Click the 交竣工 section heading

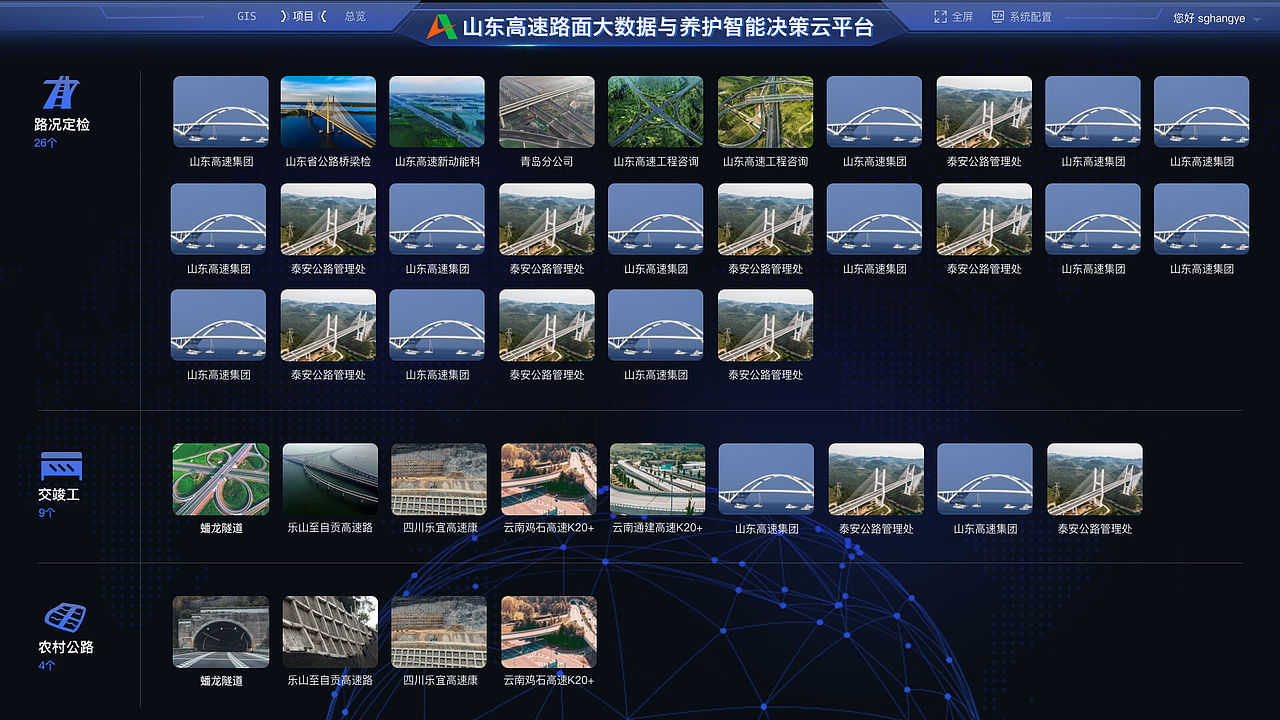click(x=59, y=495)
